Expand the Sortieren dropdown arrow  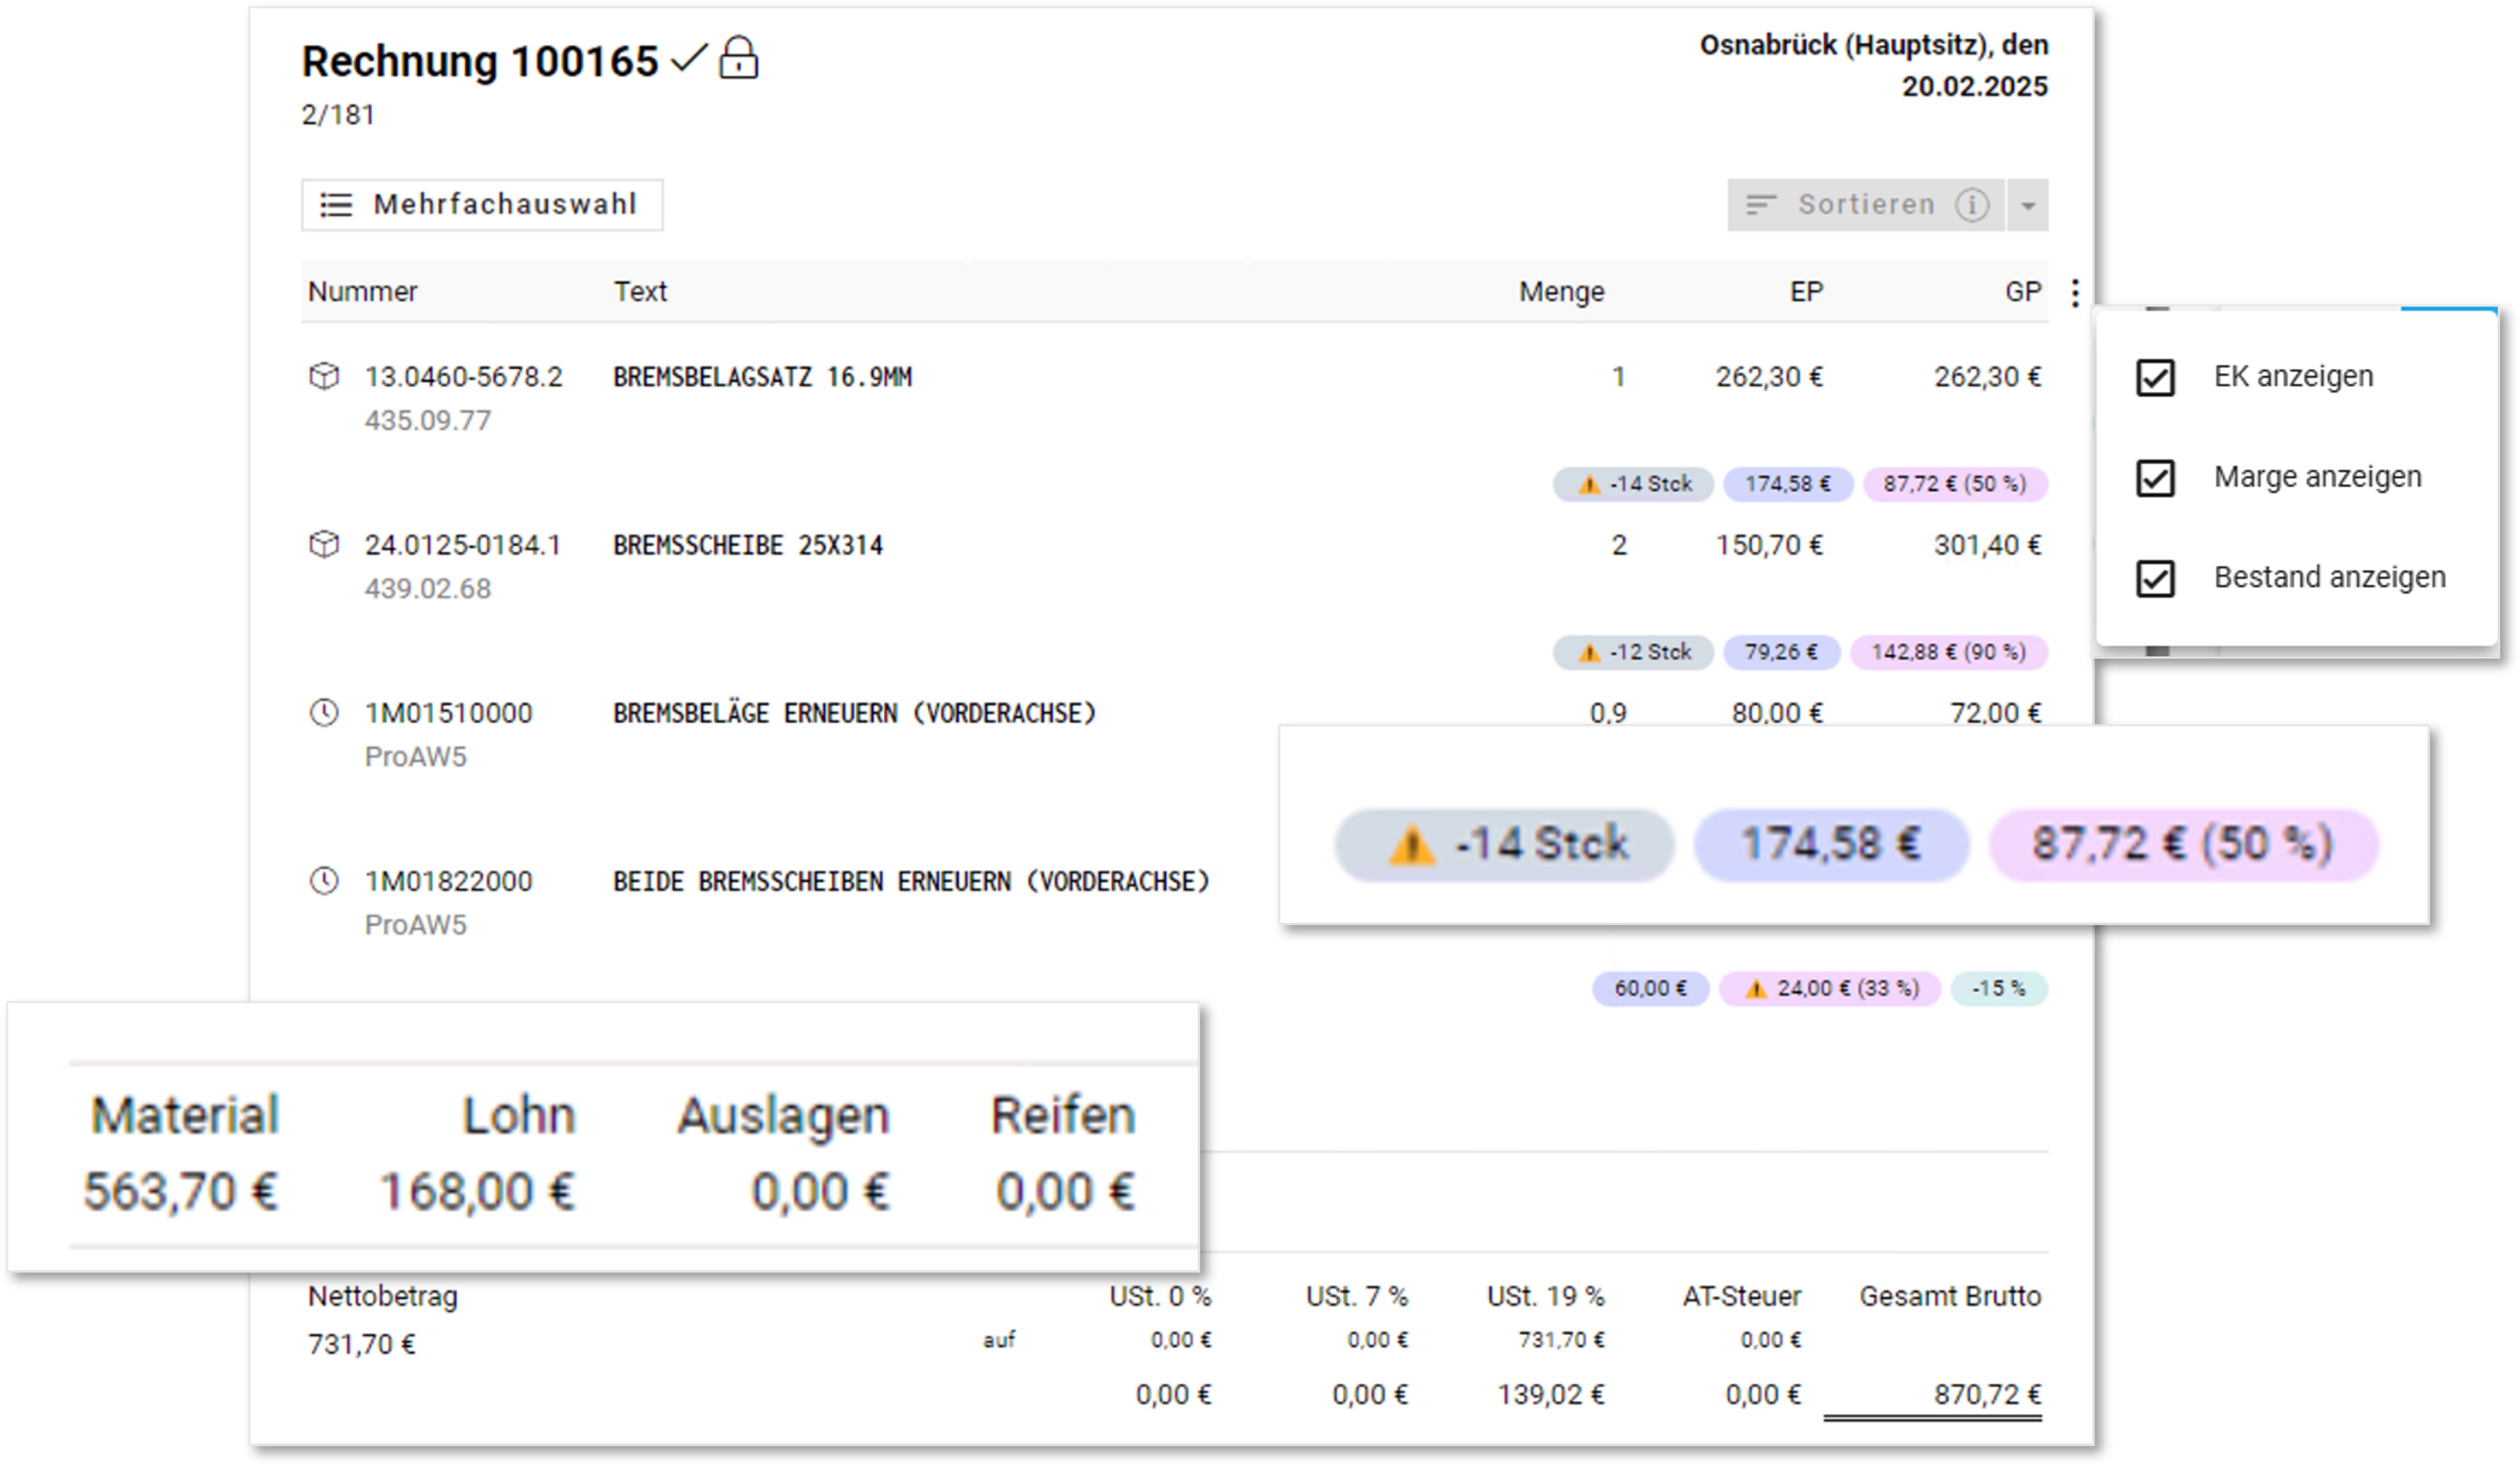click(x=2028, y=206)
